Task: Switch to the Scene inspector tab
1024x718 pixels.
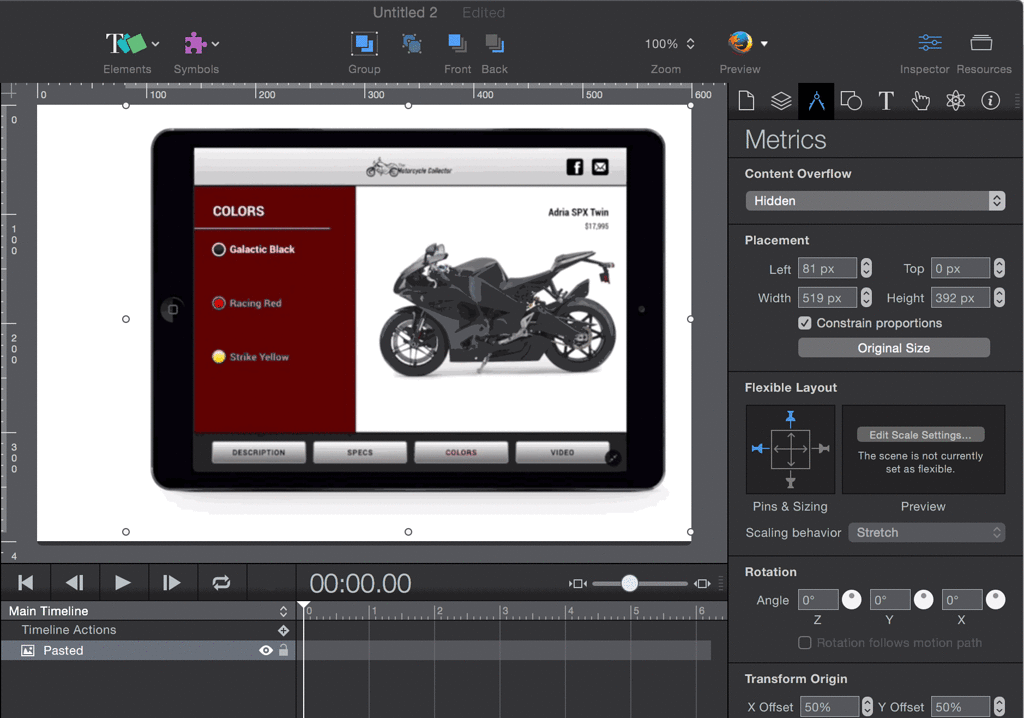Action: tap(782, 100)
